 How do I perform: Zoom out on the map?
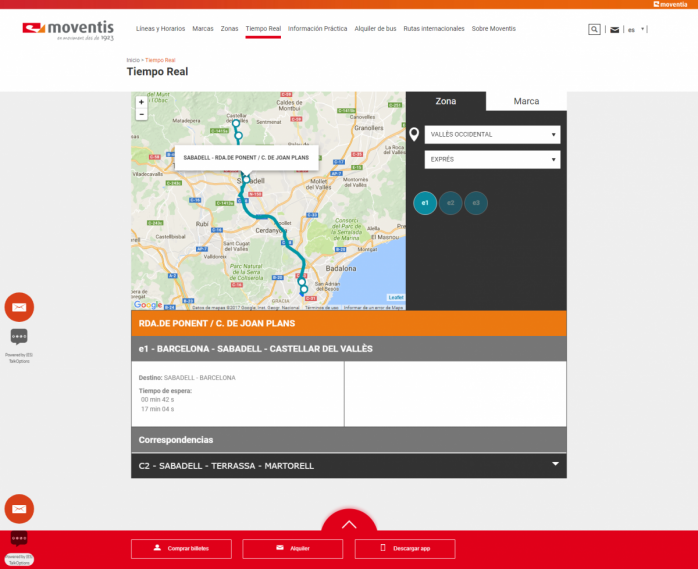pos(142,114)
